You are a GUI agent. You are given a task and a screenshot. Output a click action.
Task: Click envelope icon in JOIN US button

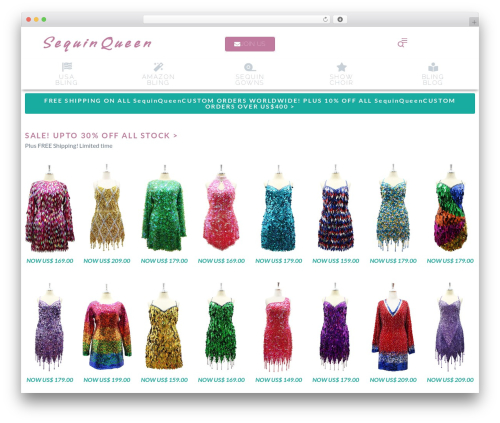(237, 44)
